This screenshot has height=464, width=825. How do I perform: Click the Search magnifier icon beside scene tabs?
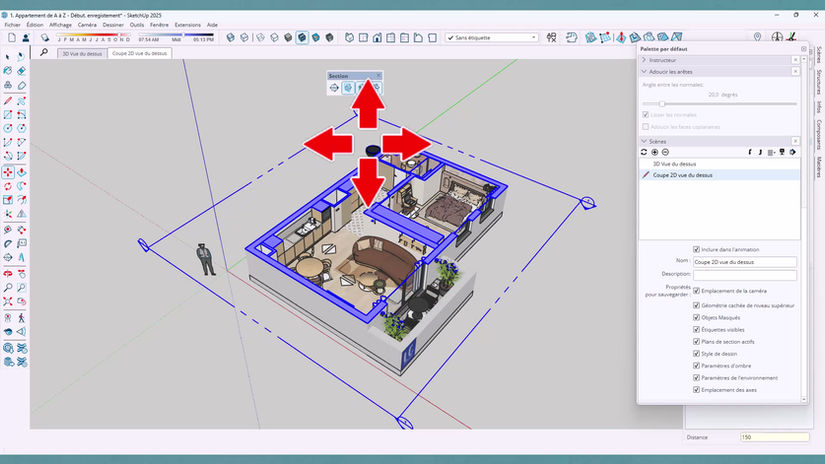point(44,53)
